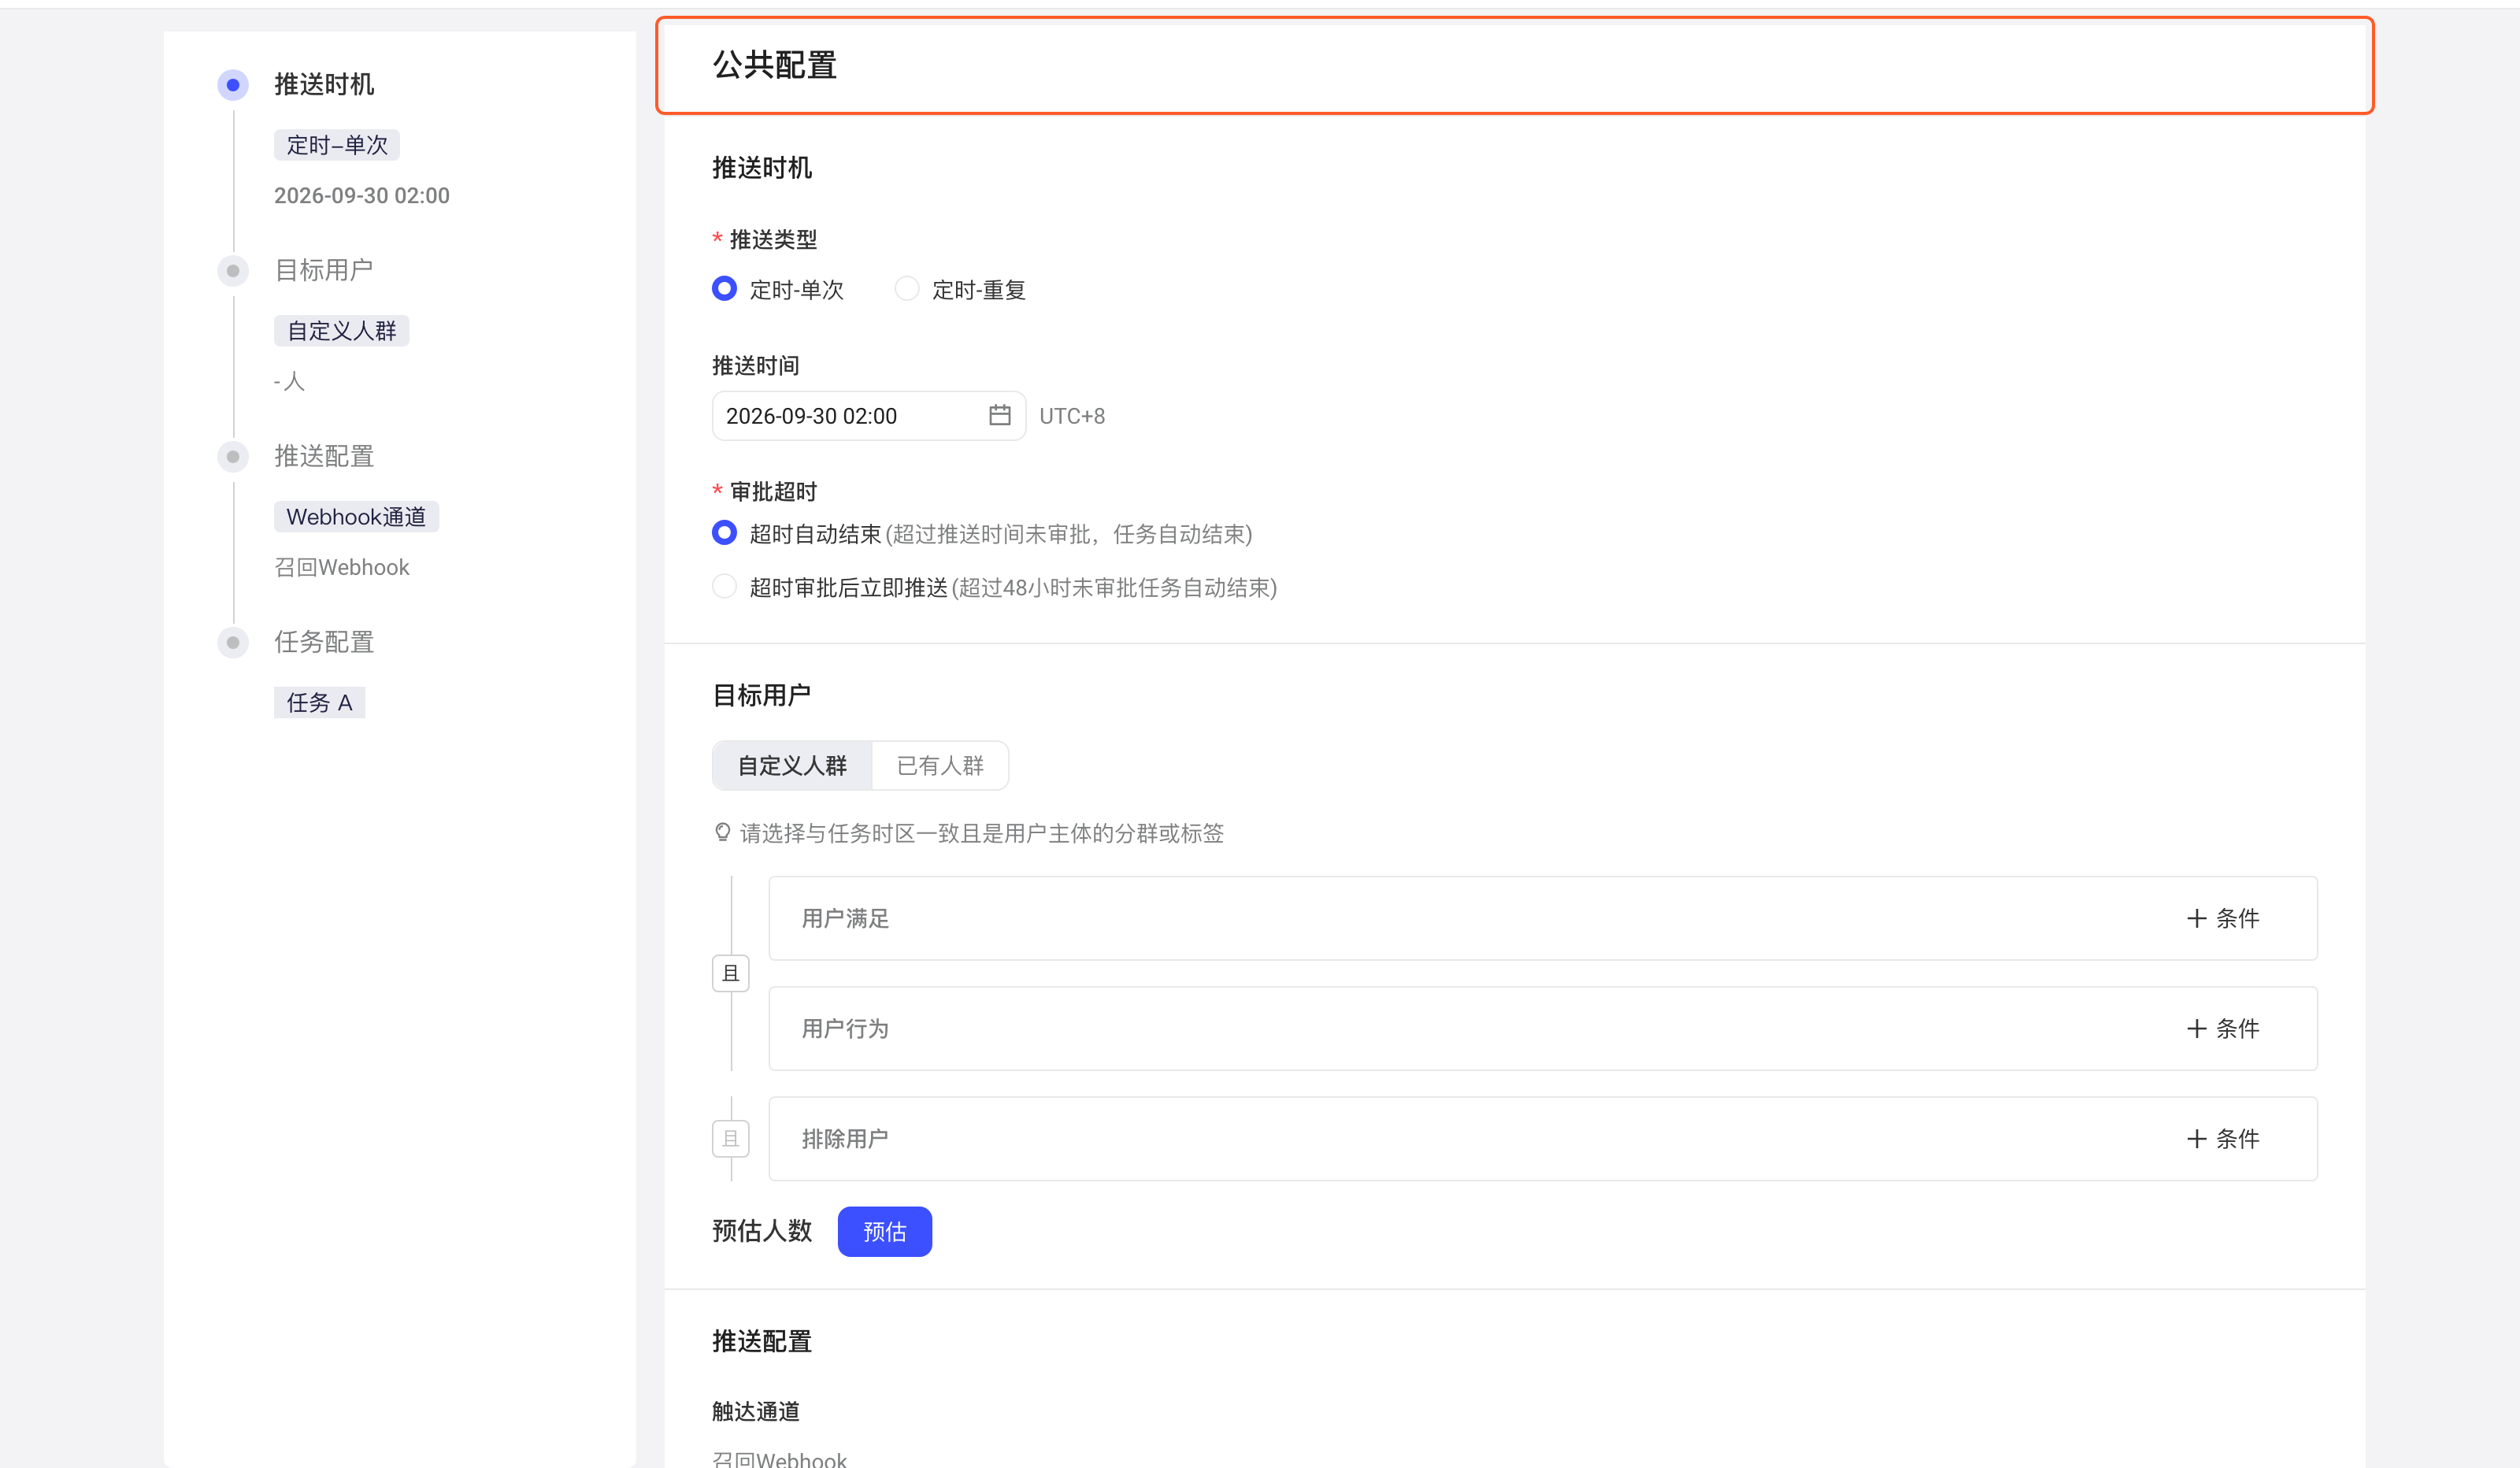Click the 任务 A tag in sidebar
The height and width of the screenshot is (1468, 2520).
(319, 703)
